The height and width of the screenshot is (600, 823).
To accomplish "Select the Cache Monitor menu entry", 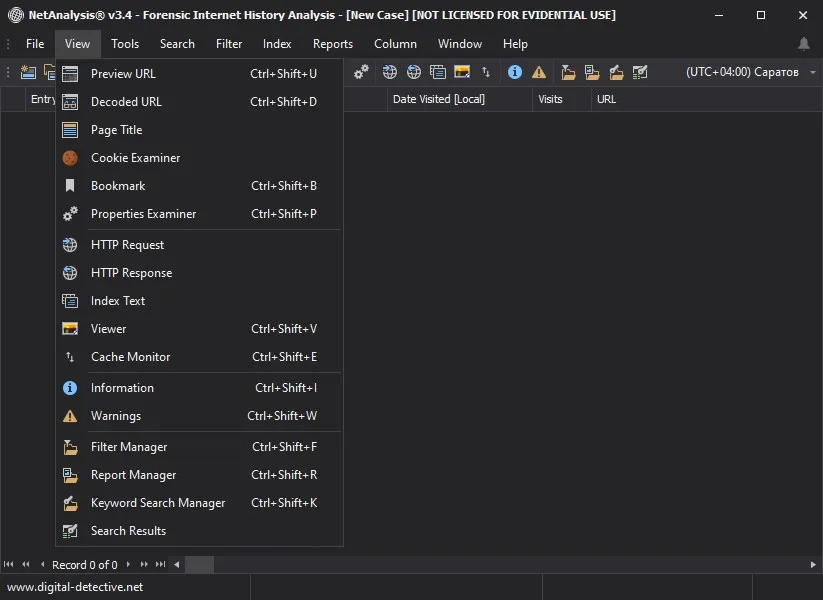I will pyautogui.click(x=199, y=357).
